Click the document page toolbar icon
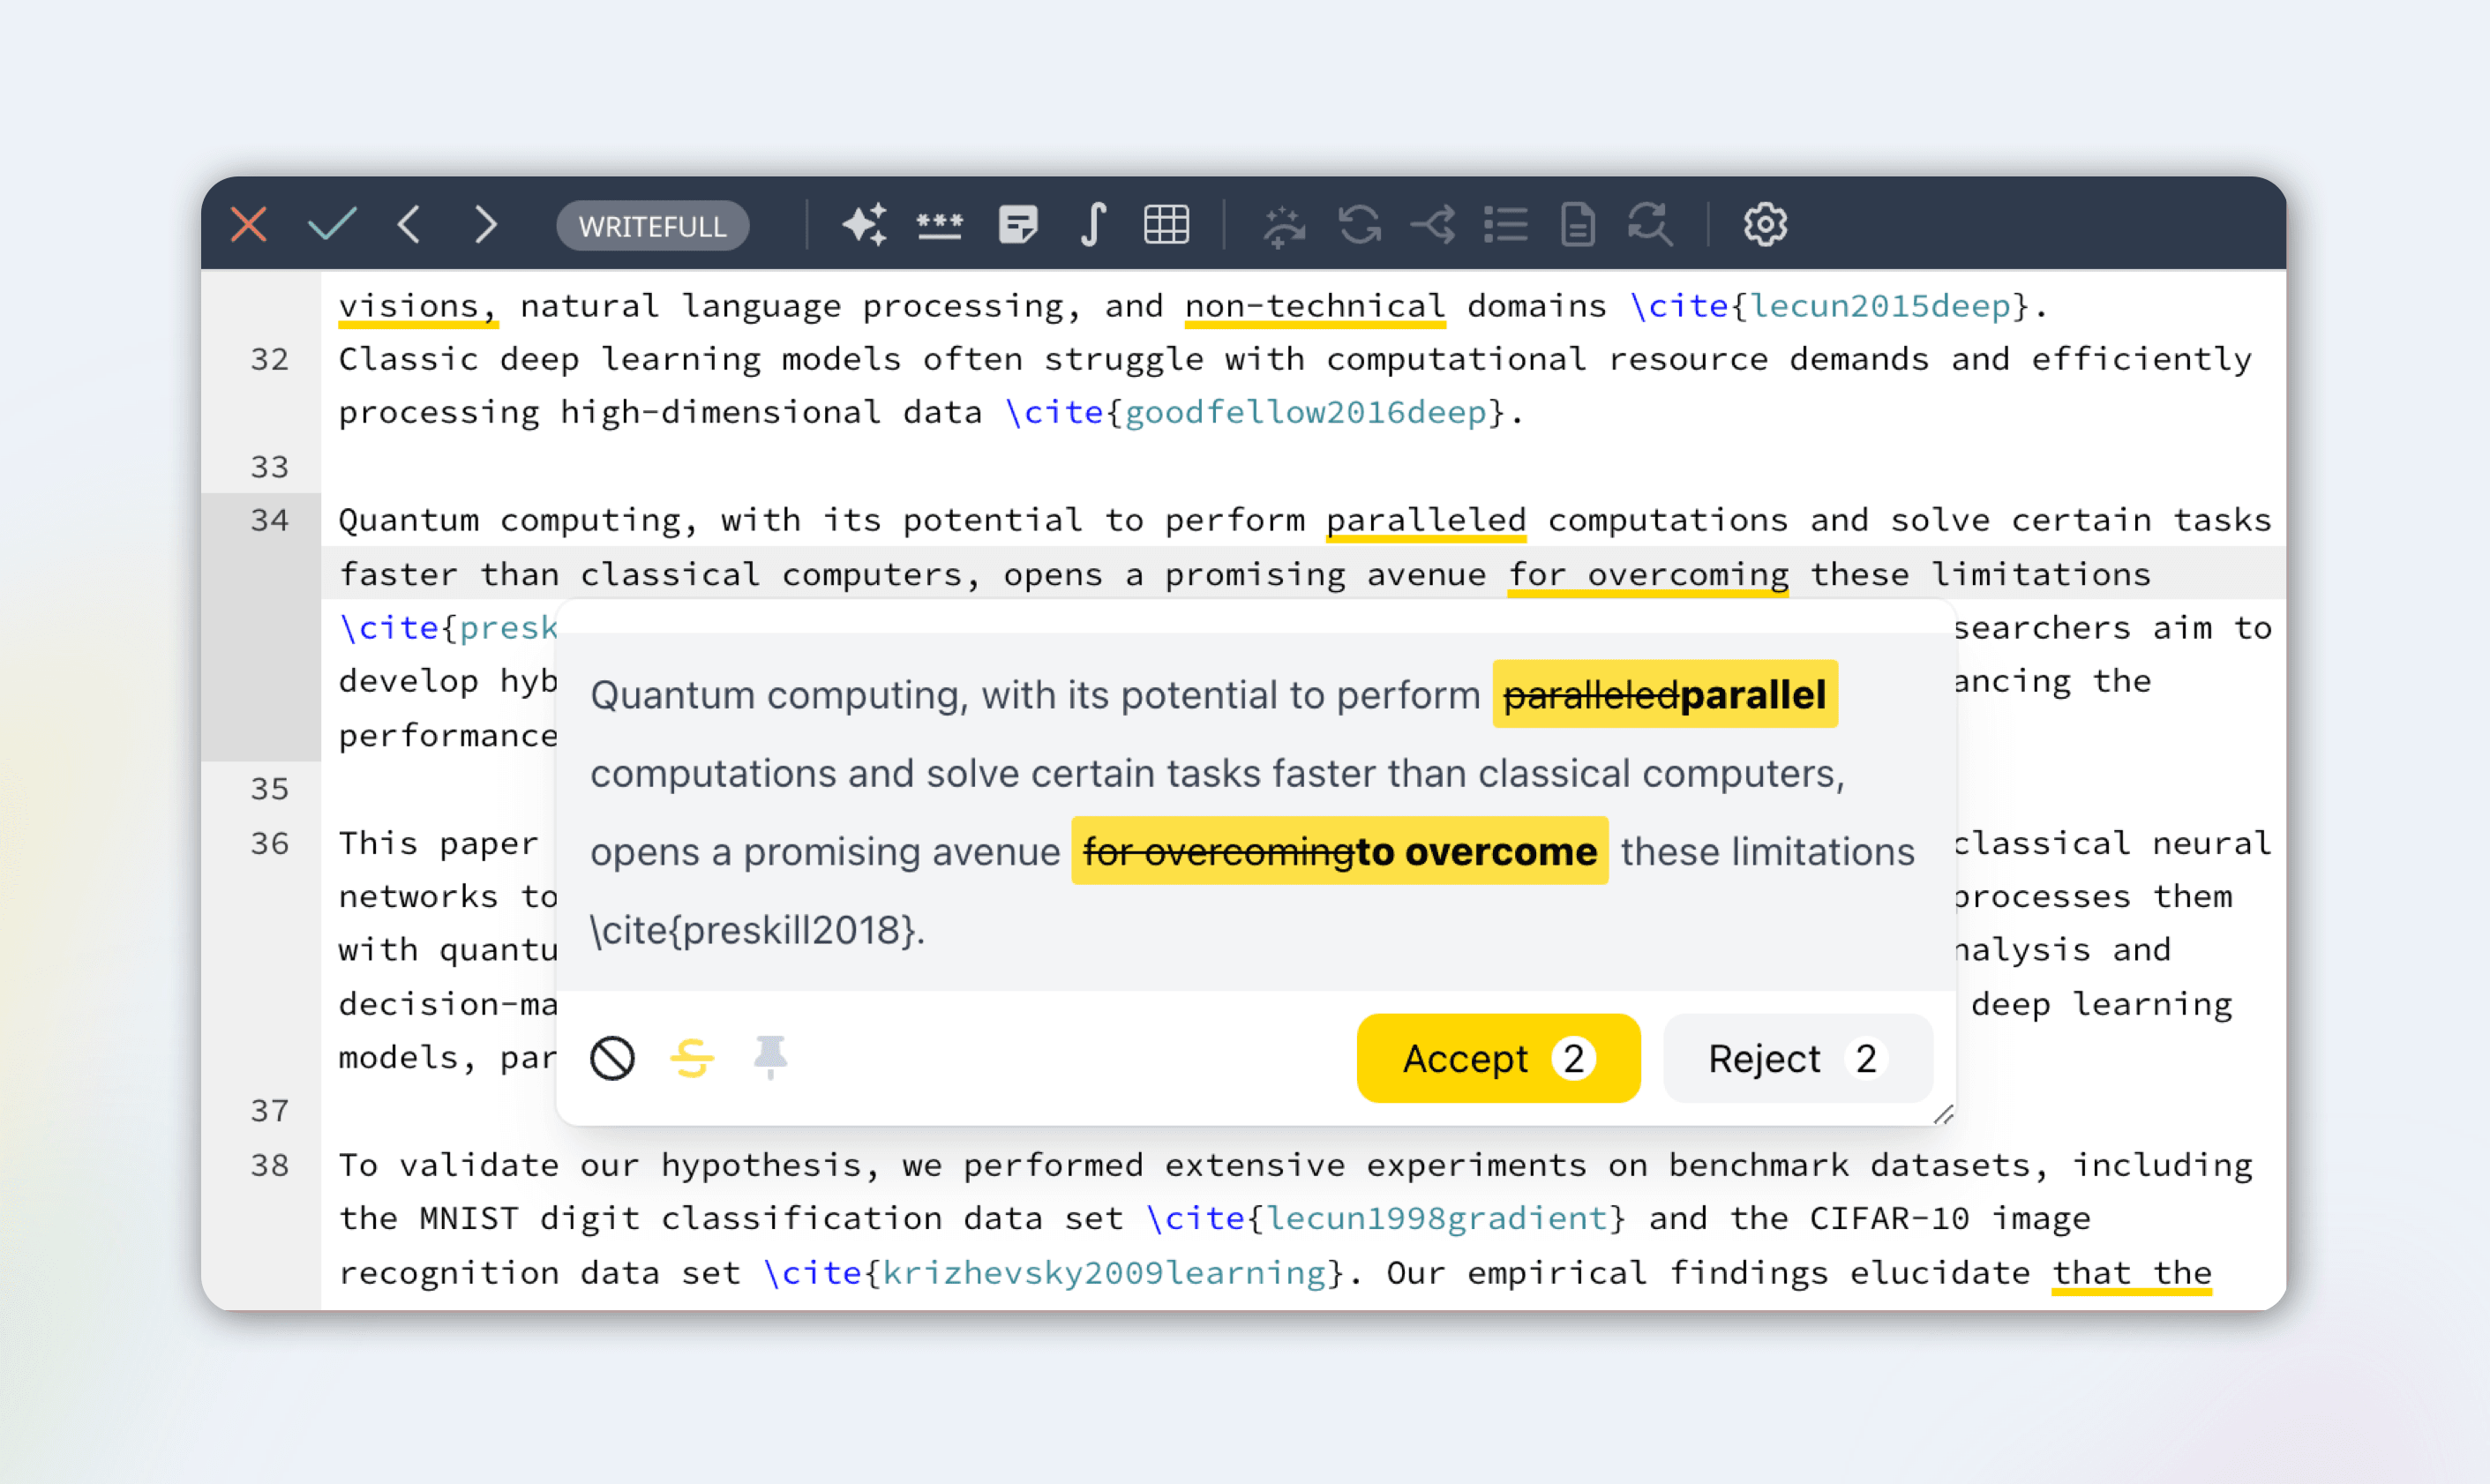This screenshot has width=2490, height=1484. (1577, 224)
